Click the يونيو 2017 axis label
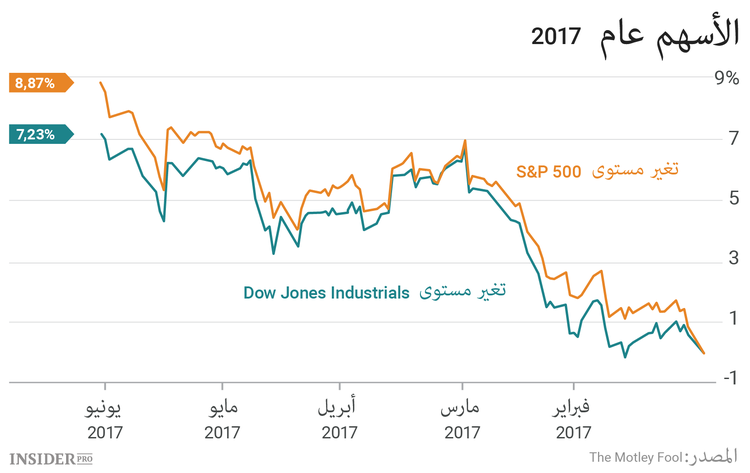Image resolution: width=750 pixels, height=473 pixels. point(104,420)
